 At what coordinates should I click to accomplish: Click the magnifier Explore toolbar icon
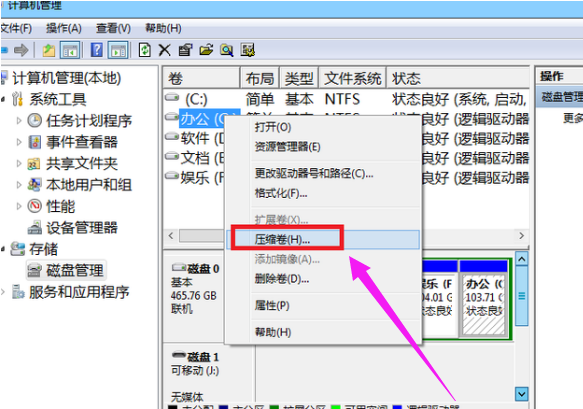point(227,50)
